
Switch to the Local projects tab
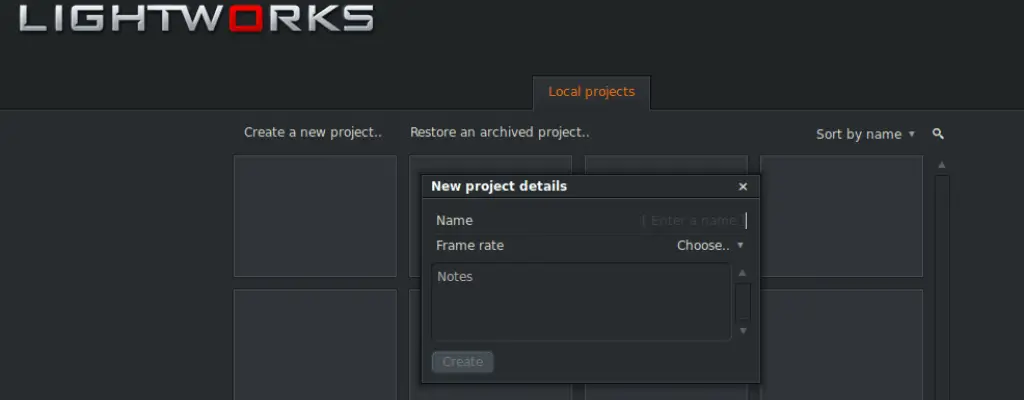(x=591, y=92)
